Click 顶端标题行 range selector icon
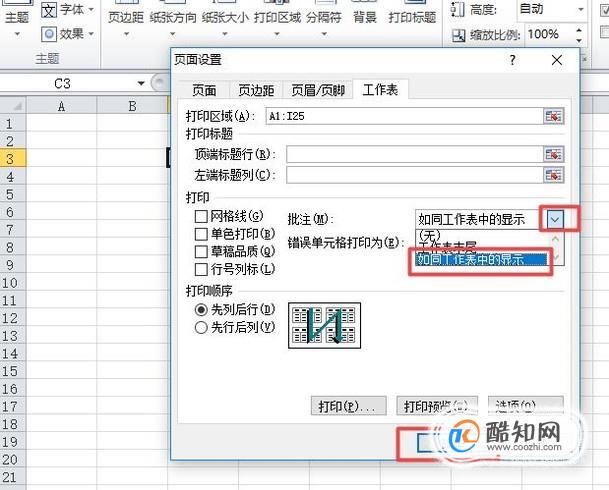Viewport: 609px width, 490px height. (x=553, y=155)
